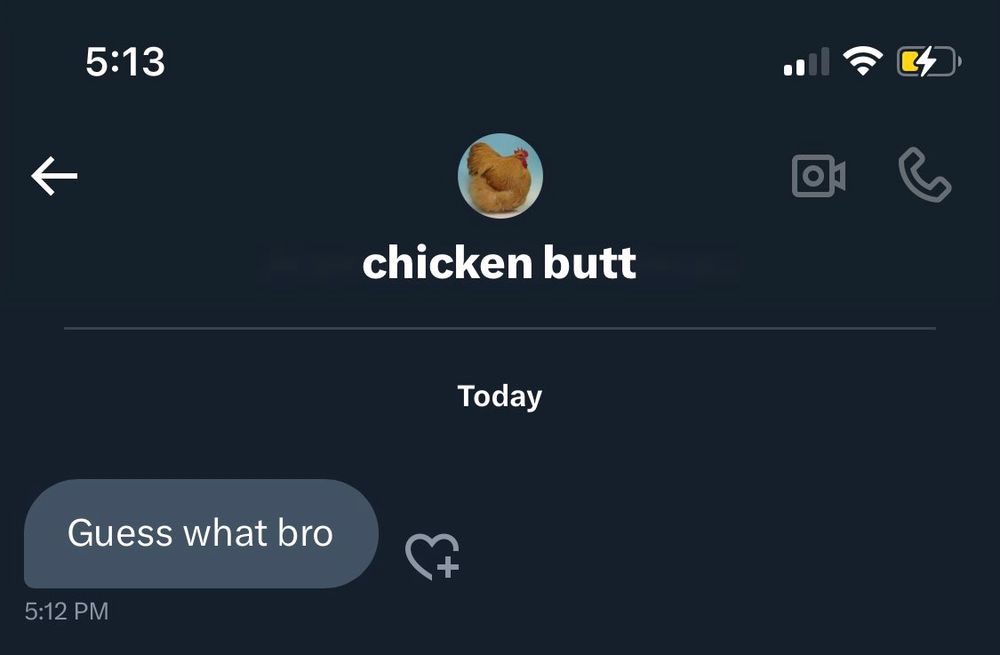This screenshot has width=1000, height=655.
Task: Tap the phone receiver icon at top right
Action: 926,175
